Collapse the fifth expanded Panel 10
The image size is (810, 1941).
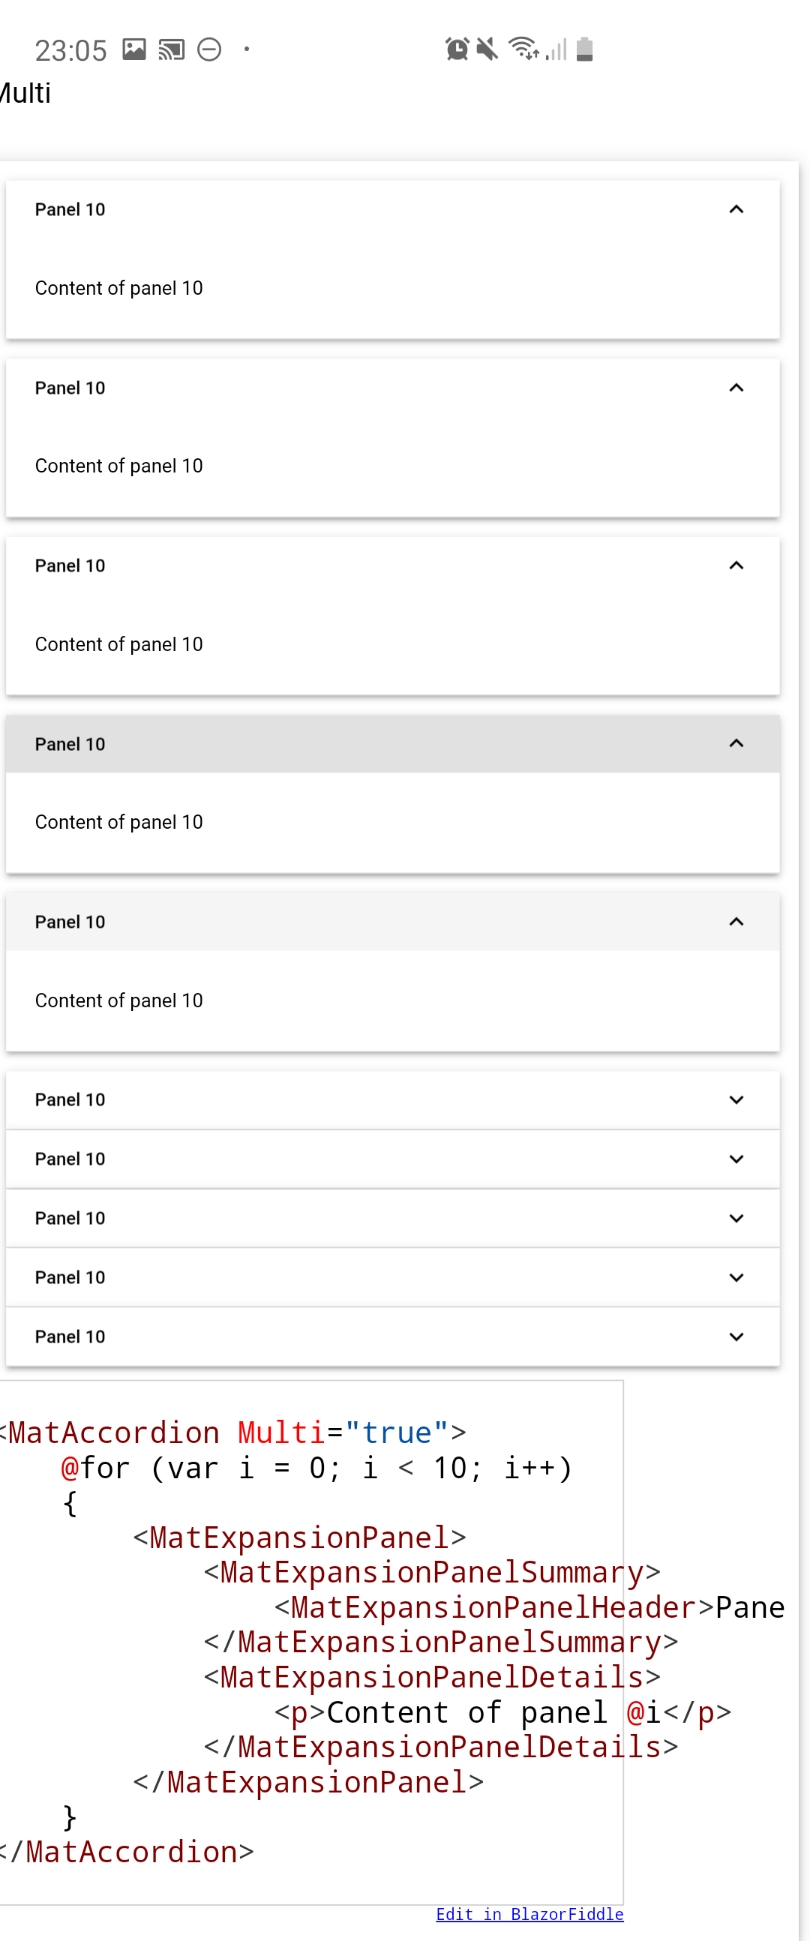point(737,921)
